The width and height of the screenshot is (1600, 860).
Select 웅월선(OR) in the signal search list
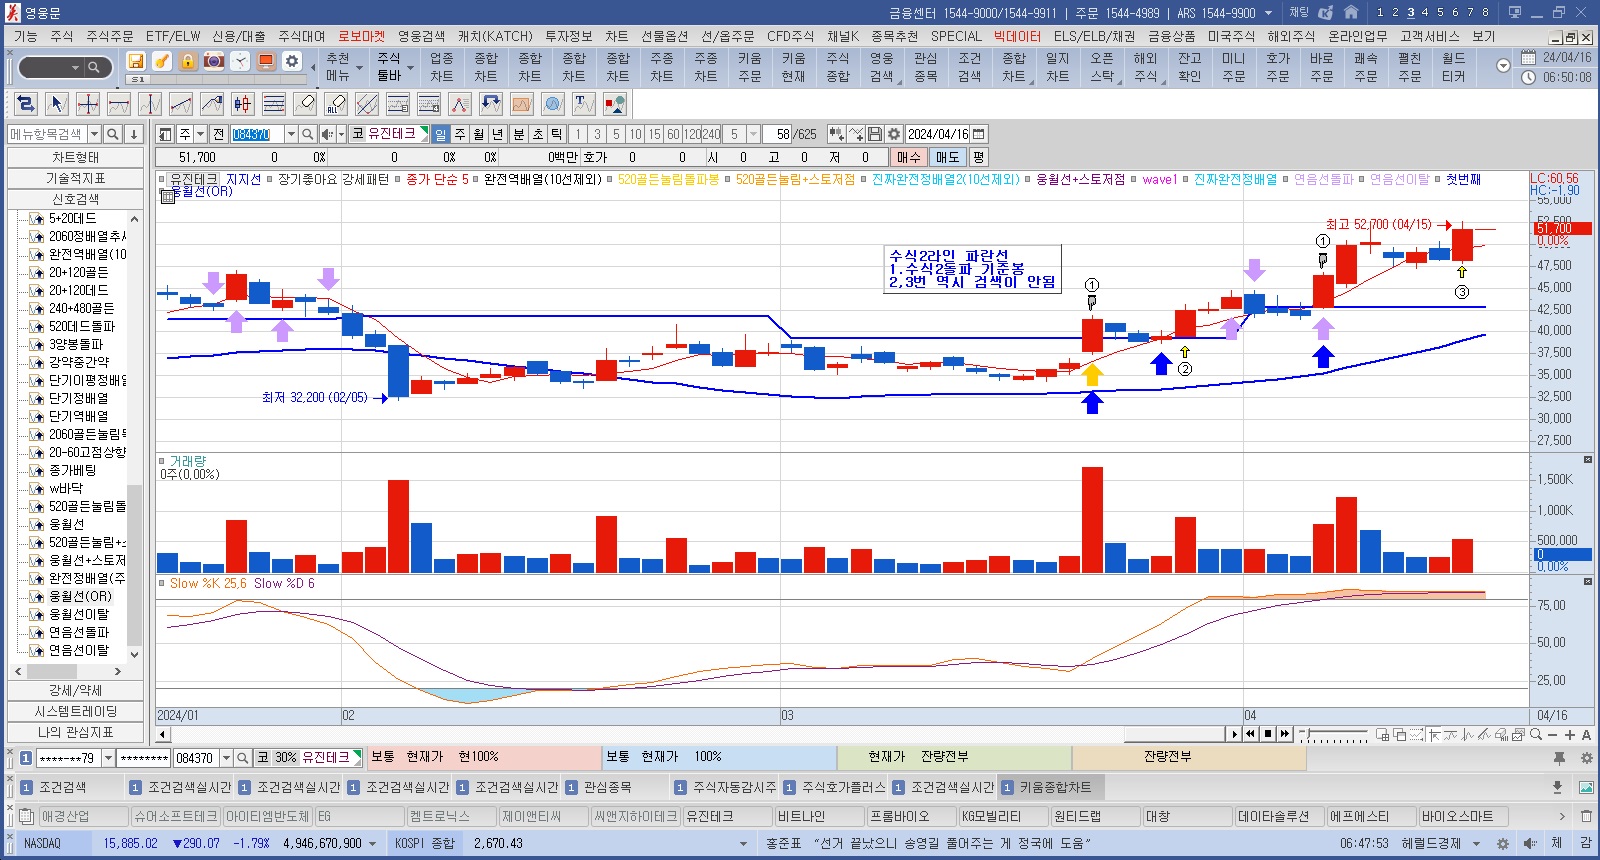tap(80, 596)
